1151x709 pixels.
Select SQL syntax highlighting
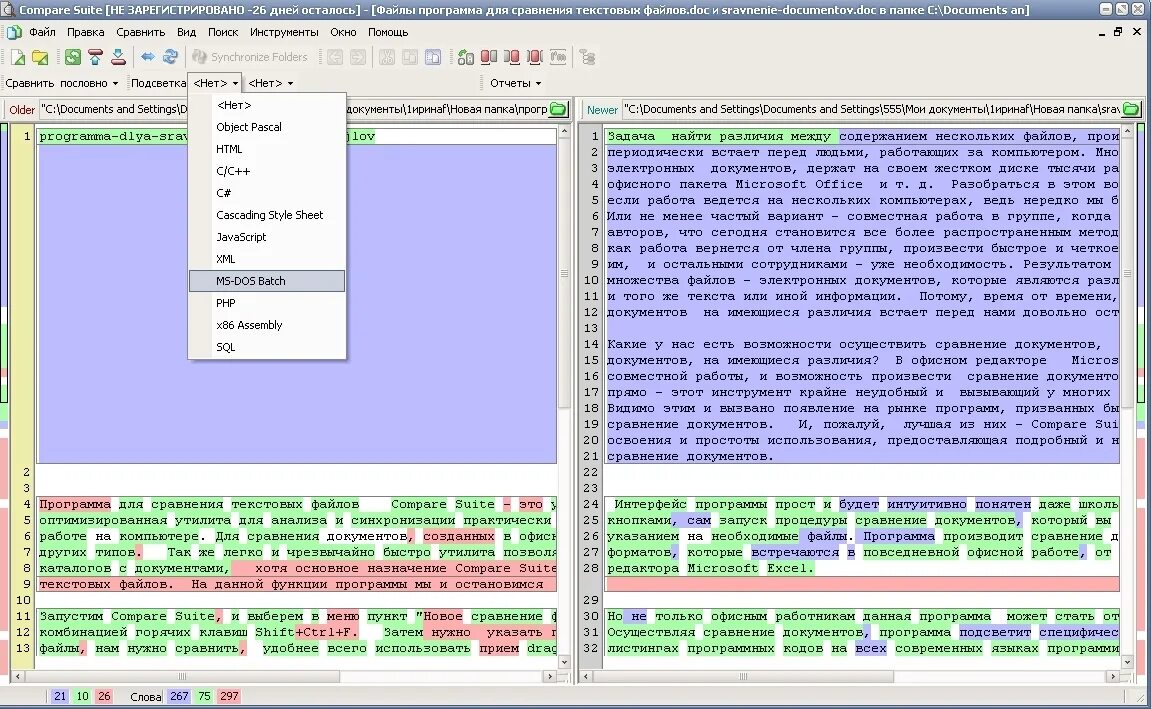pos(266,347)
